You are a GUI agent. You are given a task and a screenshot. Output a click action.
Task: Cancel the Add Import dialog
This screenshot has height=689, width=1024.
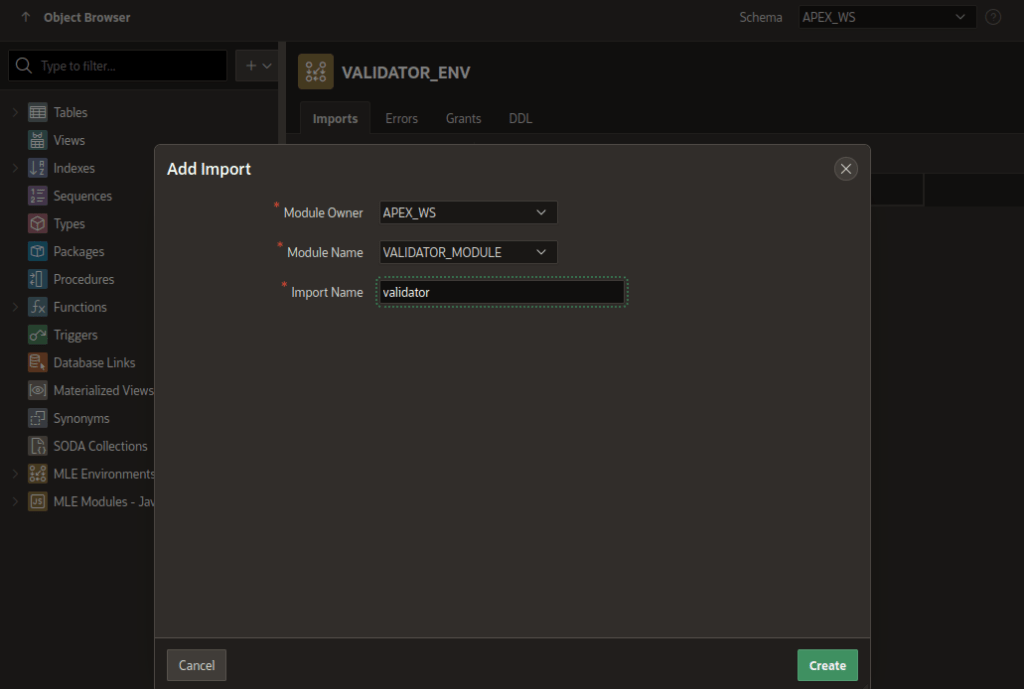pyautogui.click(x=196, y=664)
